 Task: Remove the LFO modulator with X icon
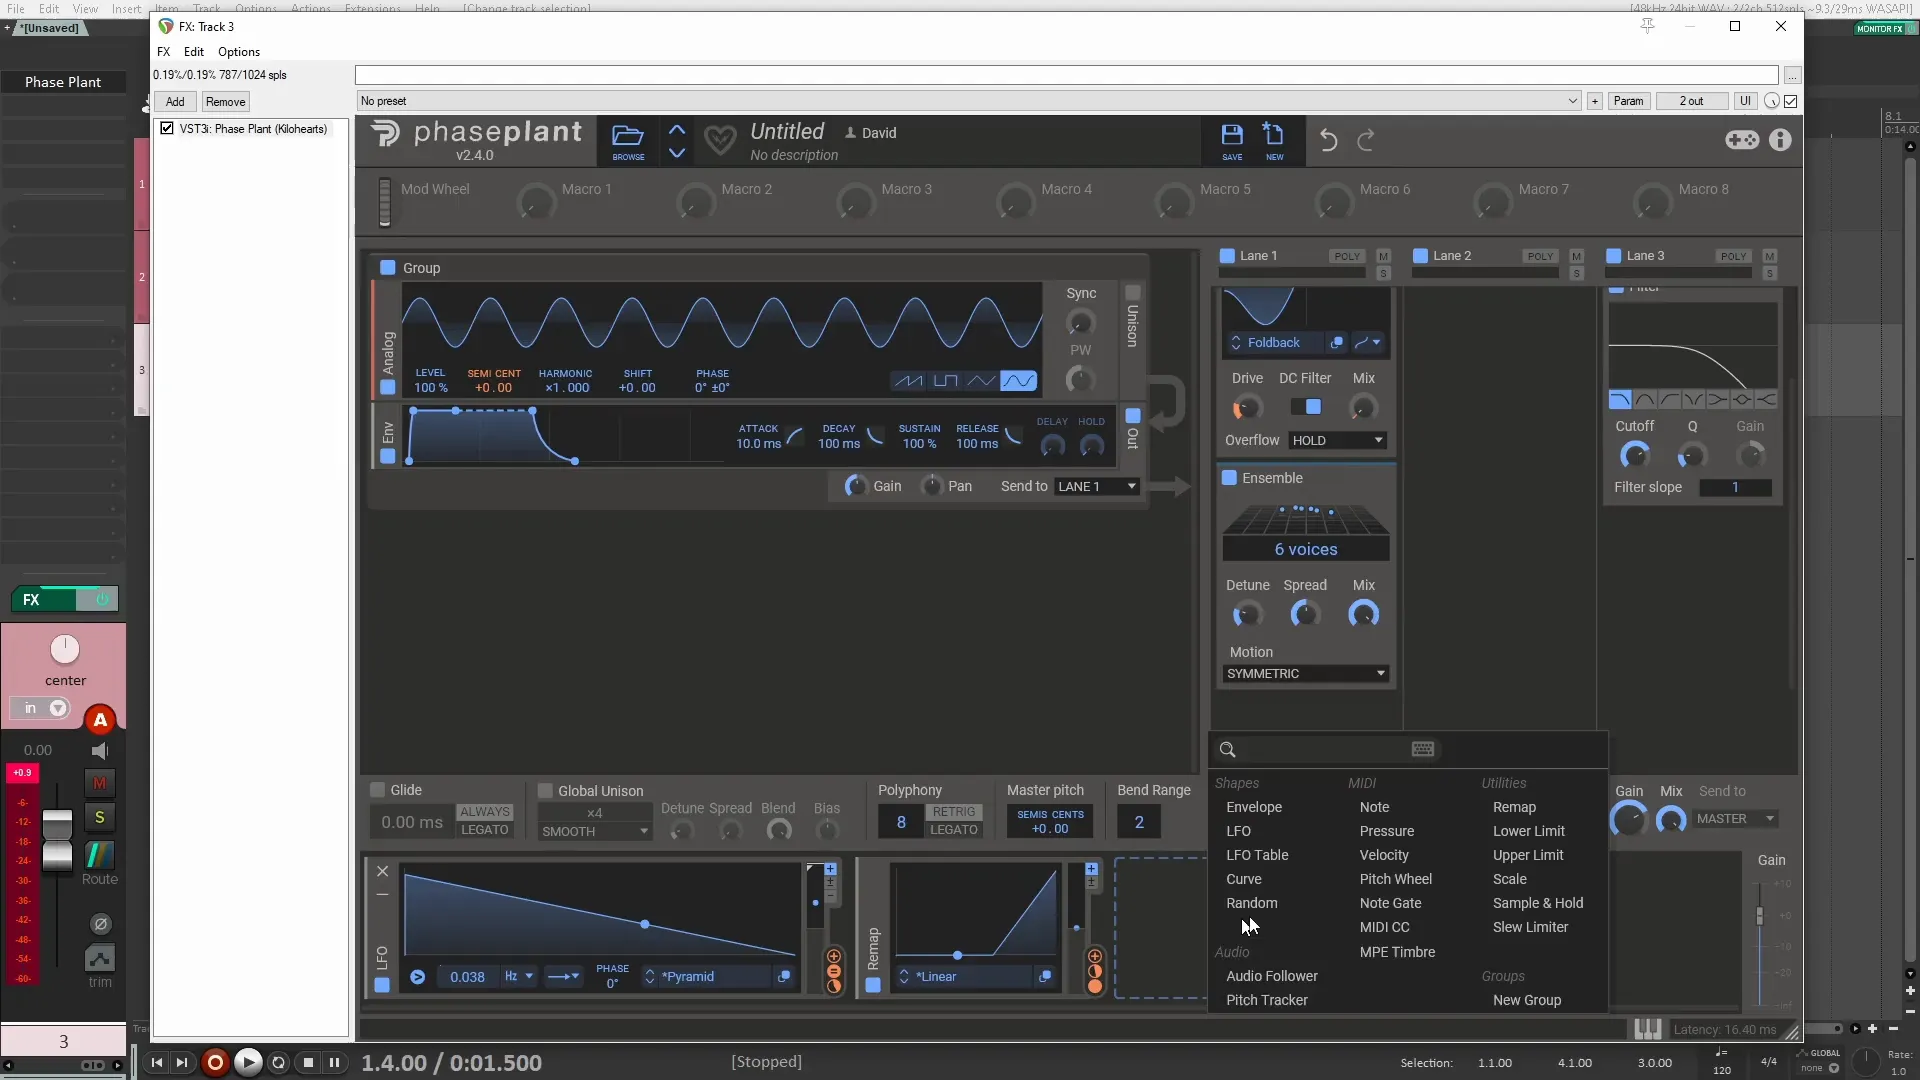click(382, 871)
